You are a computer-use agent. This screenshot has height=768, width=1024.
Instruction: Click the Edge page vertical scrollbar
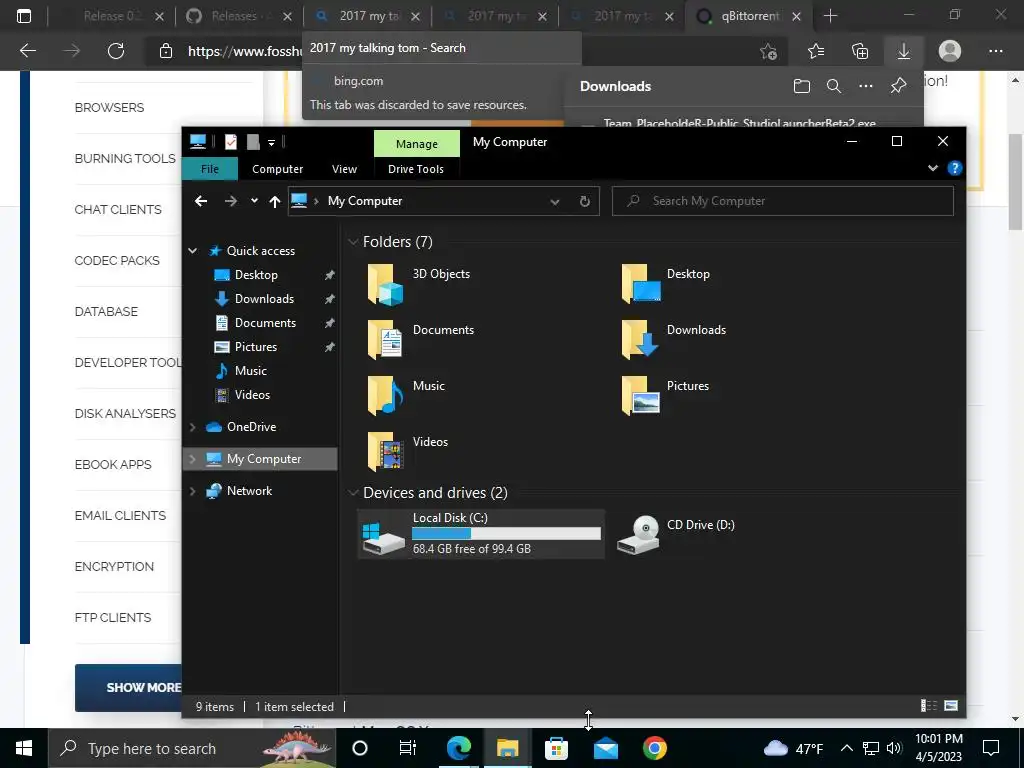(1015, 182)
